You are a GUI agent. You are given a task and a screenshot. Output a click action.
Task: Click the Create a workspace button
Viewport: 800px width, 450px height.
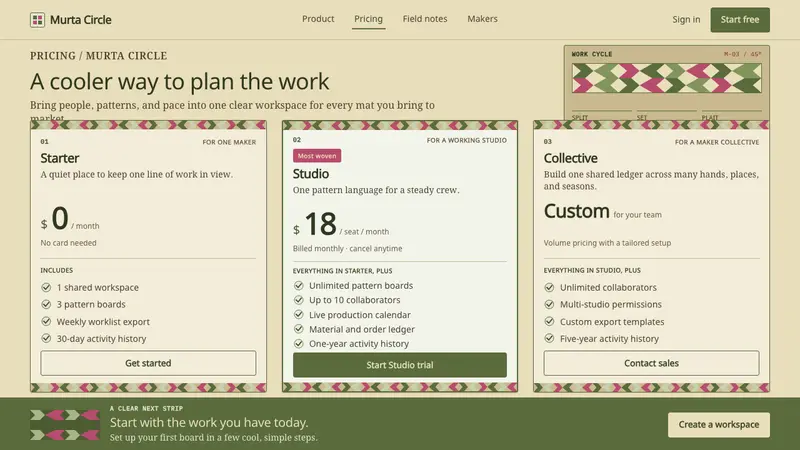point(718,424)
